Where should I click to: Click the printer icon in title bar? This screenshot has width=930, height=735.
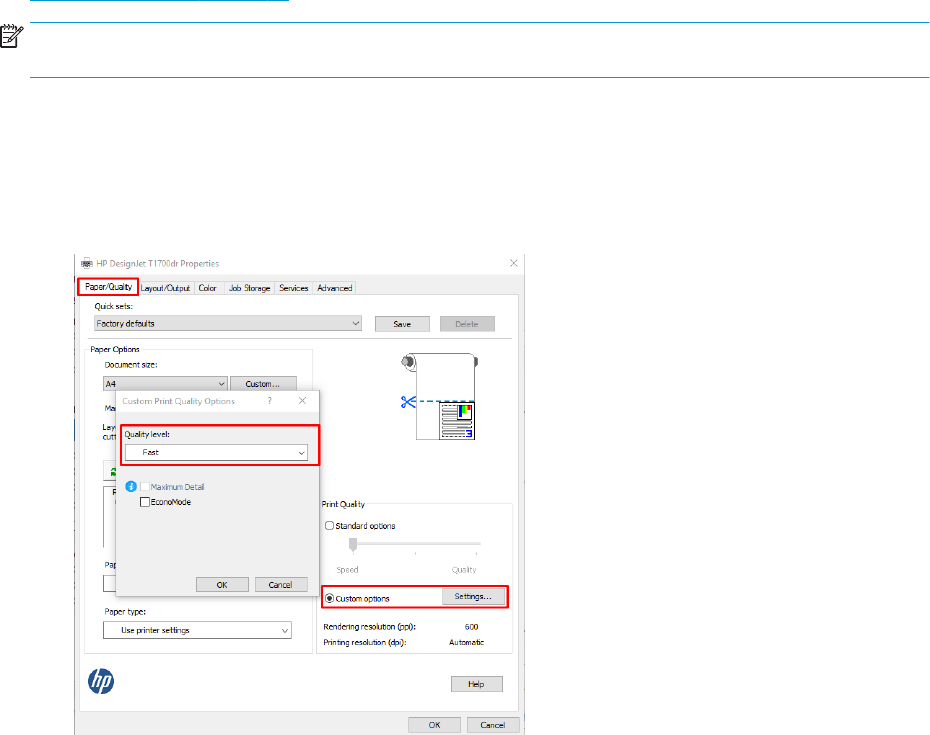[x=87, y=263]
